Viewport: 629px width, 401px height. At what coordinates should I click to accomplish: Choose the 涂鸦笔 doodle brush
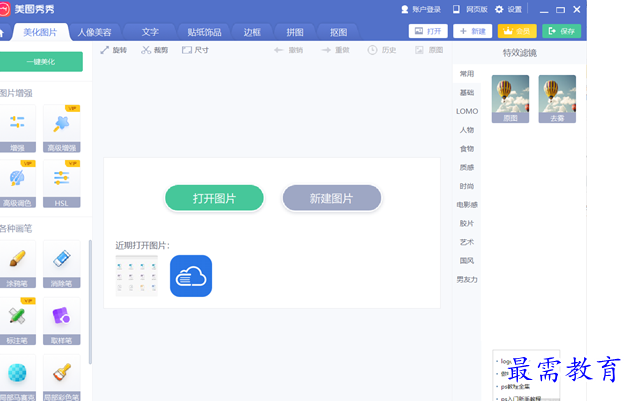pos(17,264)
